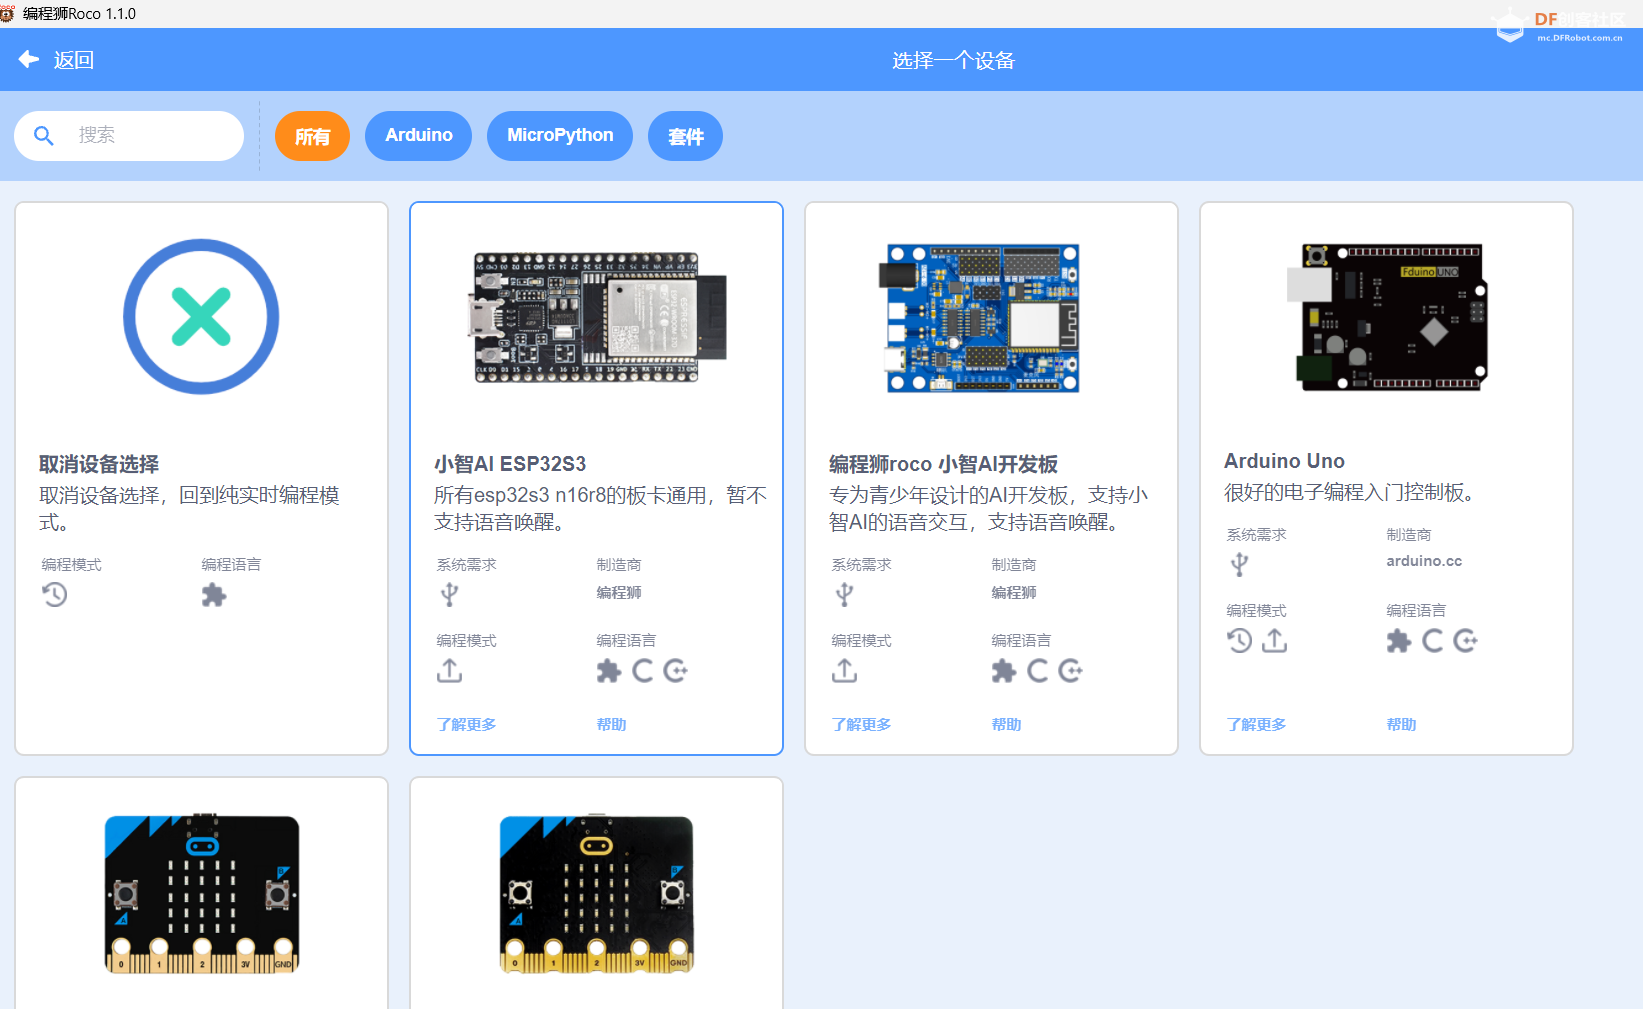Click C language icon in Arduino Uno card
The width and height of the screenshot is (1643, 1009).
1432,641
